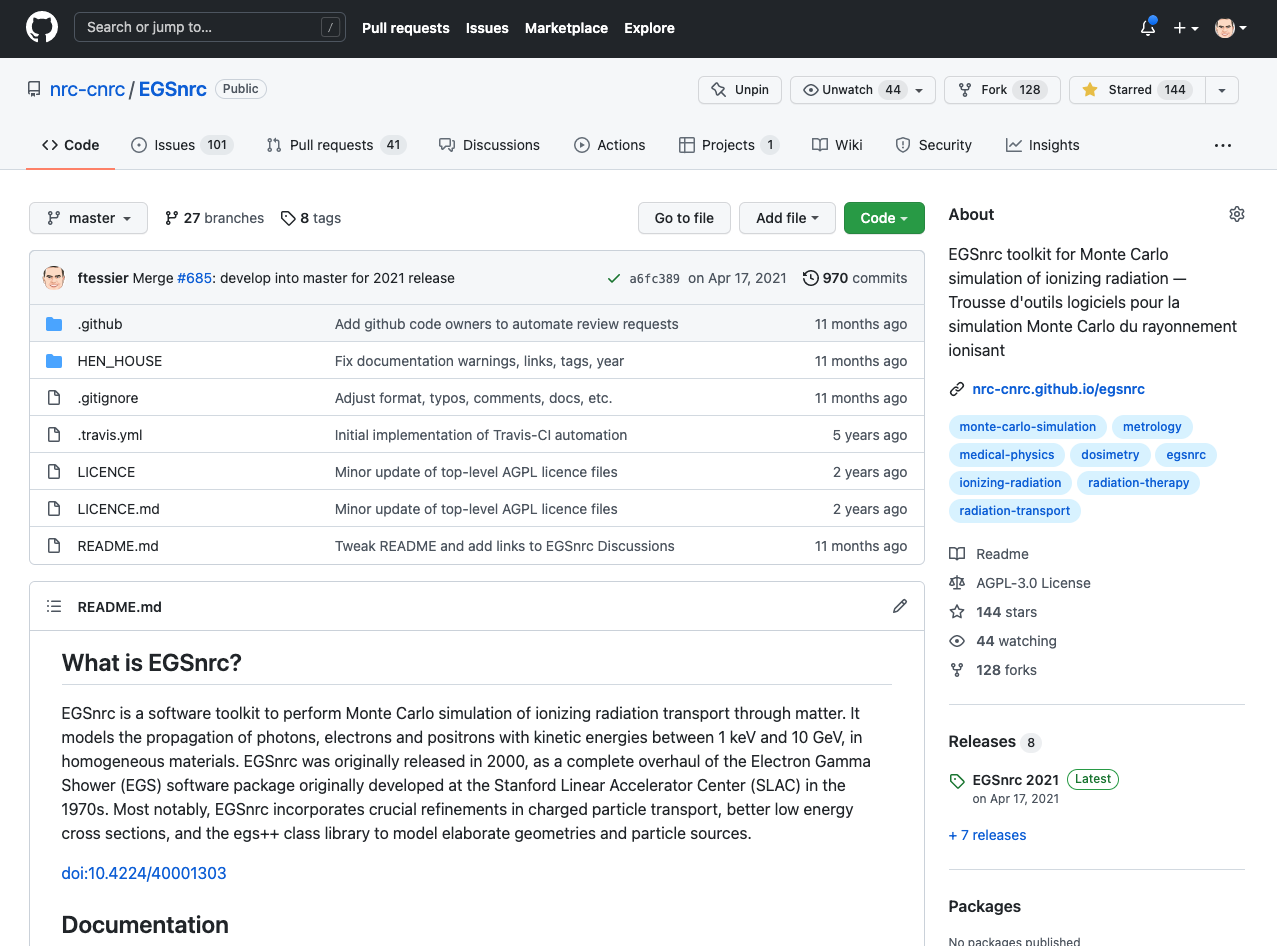Fork the repository

click(x=1002, y=90)
